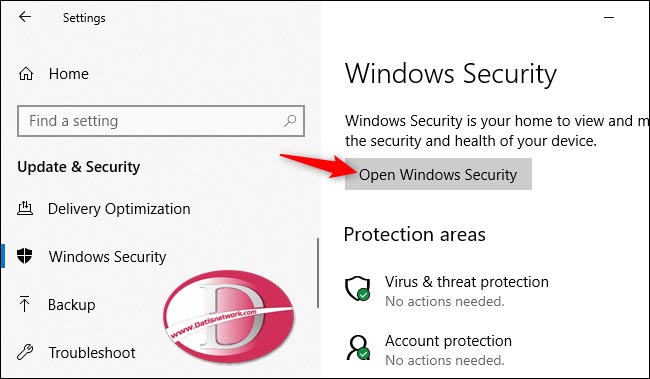Click the Windows Security shield icon in sidebar
The width and height of the screenshot is (650, 379).
pyautogui.click(x=25, y=256)
